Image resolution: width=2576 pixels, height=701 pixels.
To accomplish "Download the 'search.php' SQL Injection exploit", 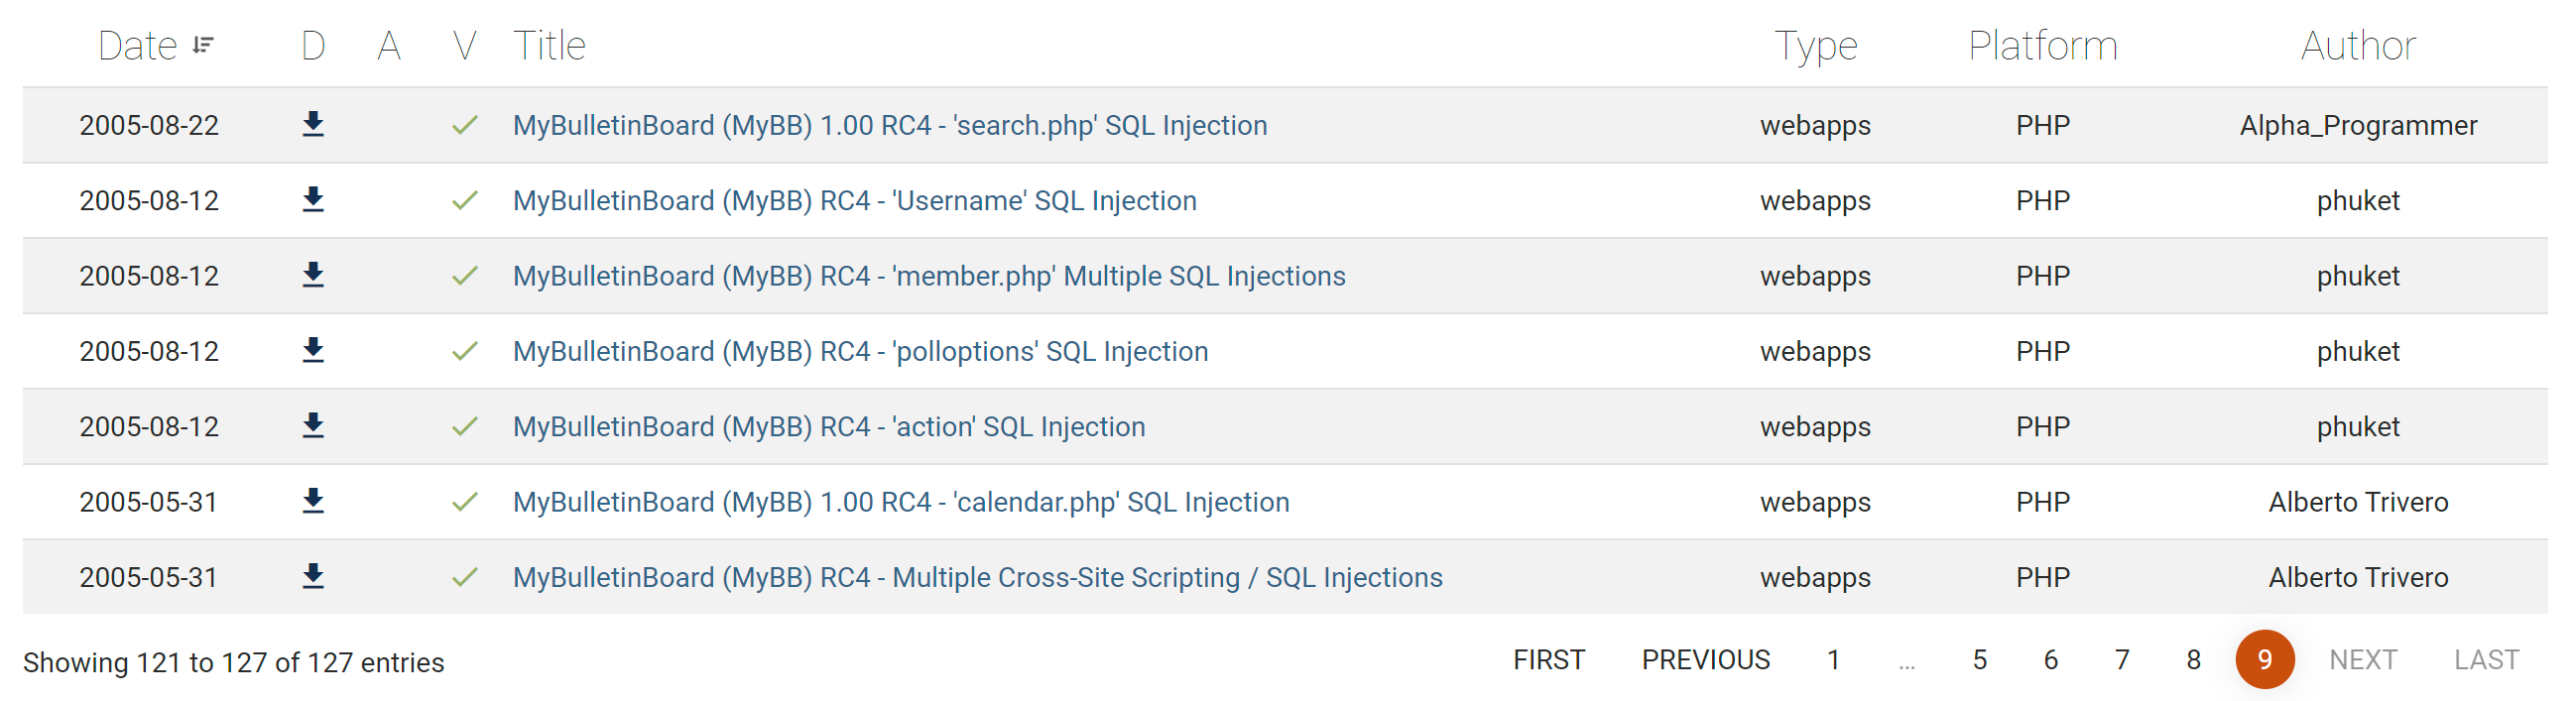I will click(313, 124).
